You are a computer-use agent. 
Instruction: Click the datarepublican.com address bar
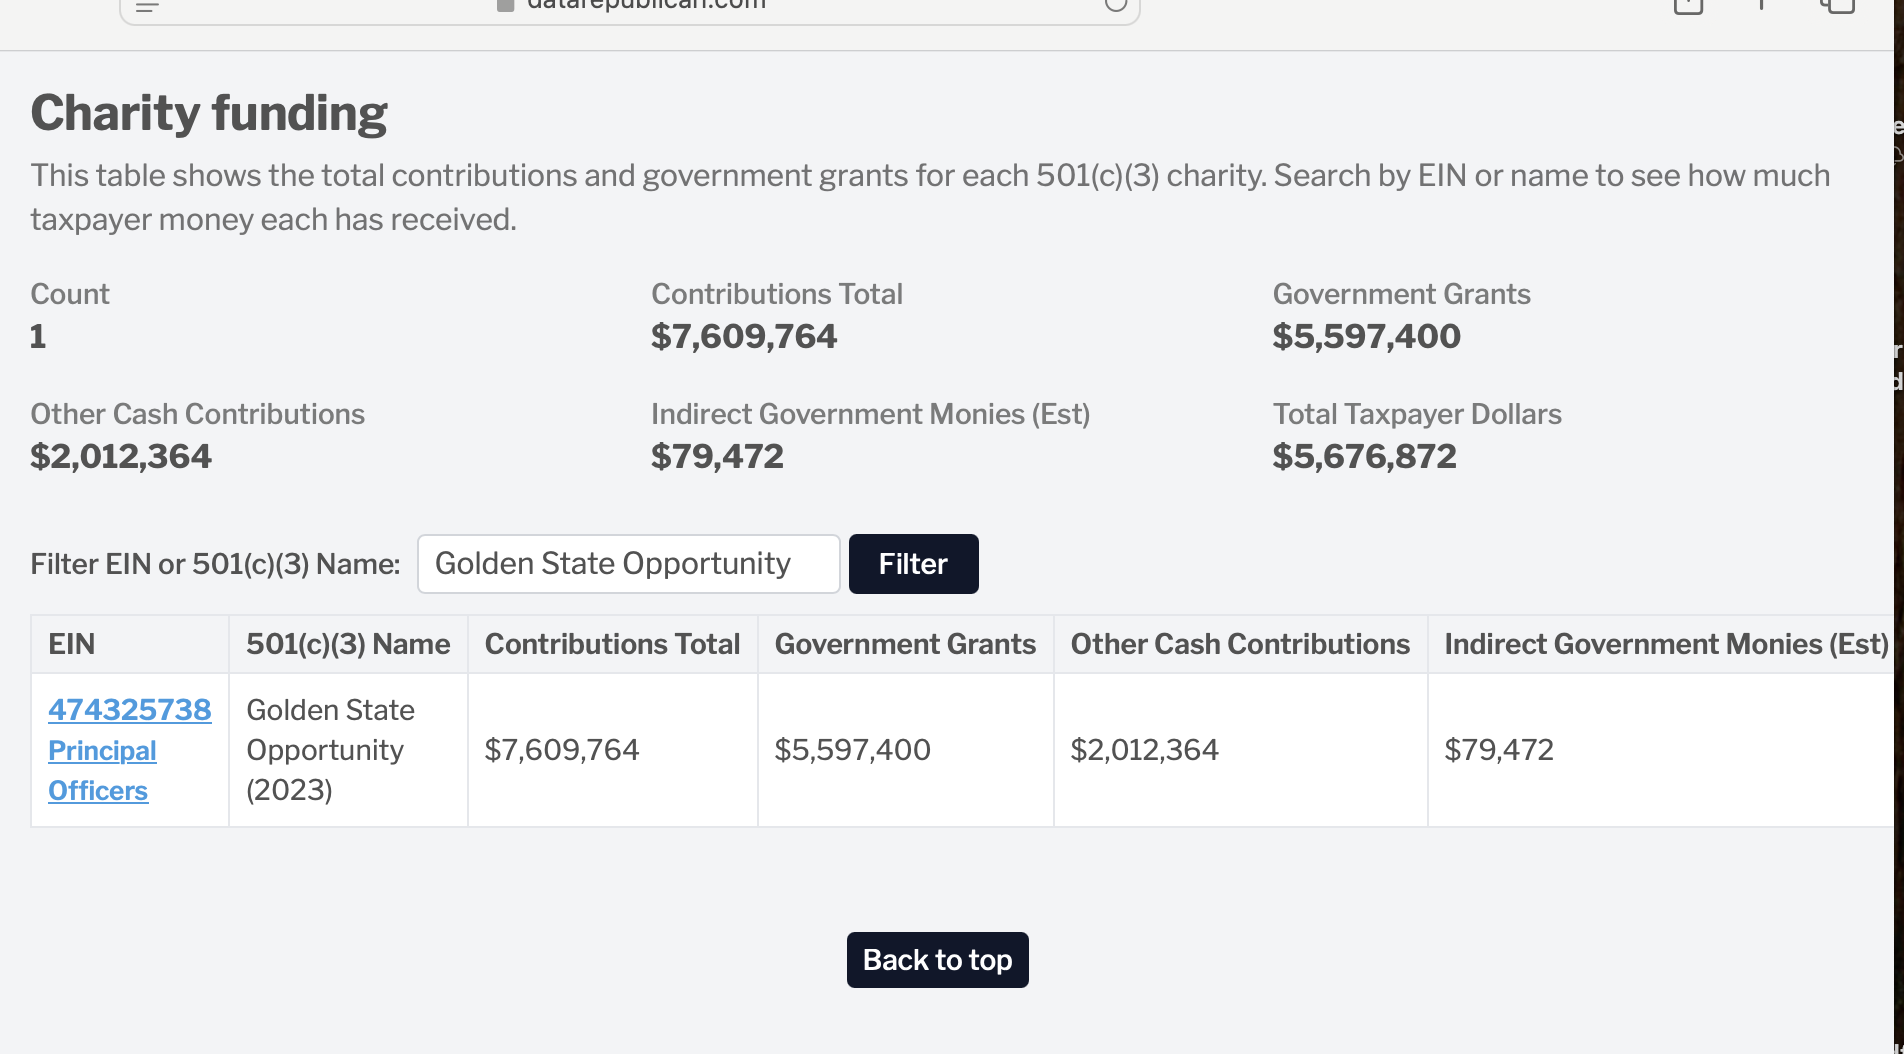pyautogui.click(x=646, y=5)
